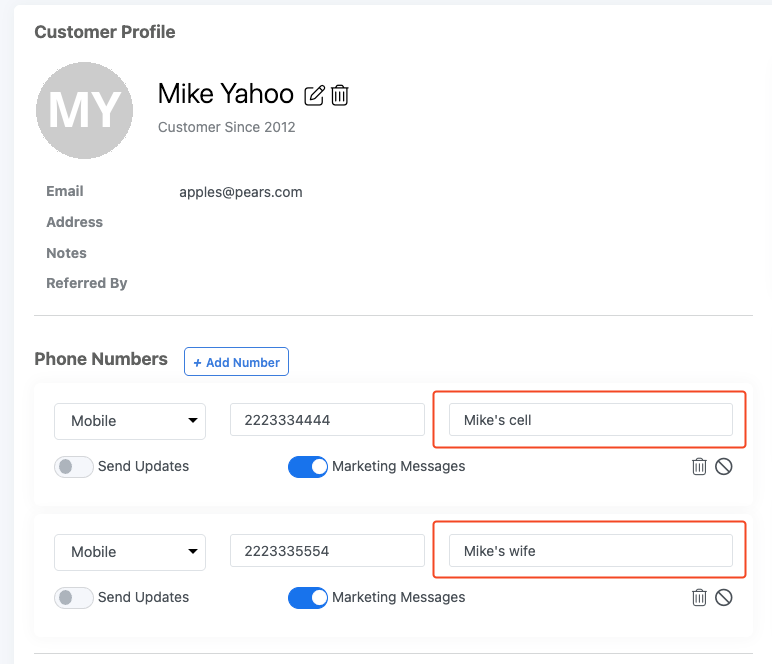The width and height of the screenshot is (772, 664).
Task: Delete the Mike's cell phone number
Action: 699,466
